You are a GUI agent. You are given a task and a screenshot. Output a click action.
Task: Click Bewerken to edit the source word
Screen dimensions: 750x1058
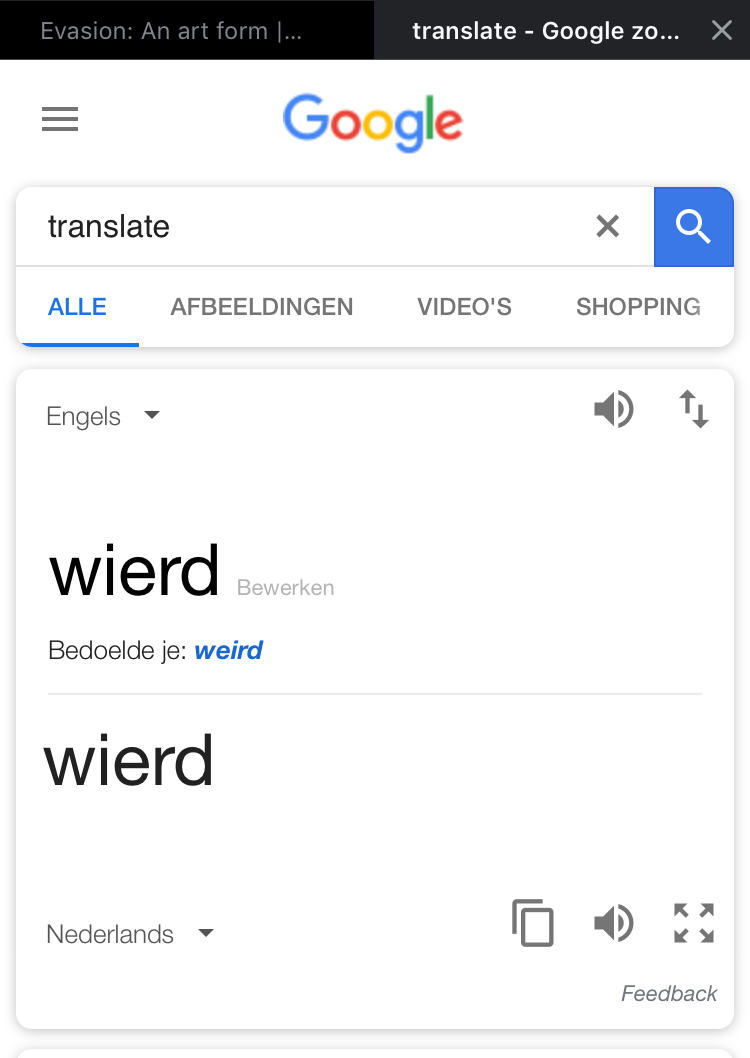click(x=285, y=588)
